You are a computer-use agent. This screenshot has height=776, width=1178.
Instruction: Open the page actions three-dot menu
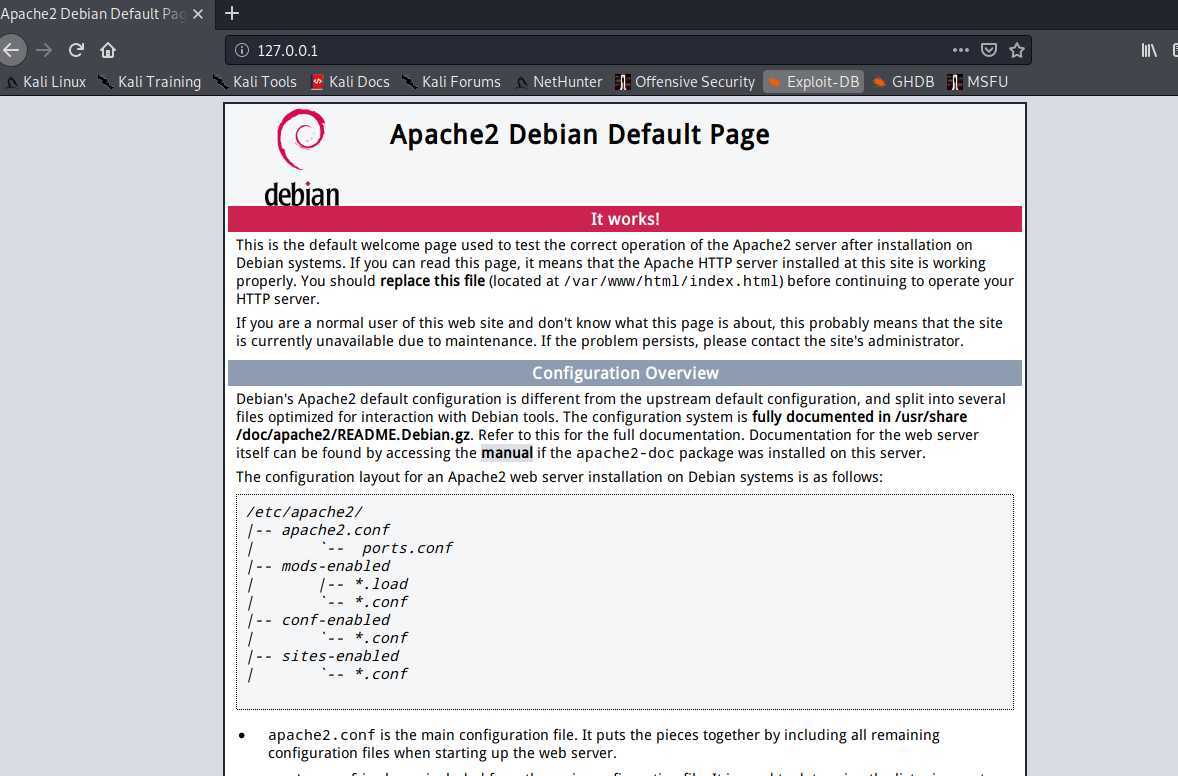960,50
